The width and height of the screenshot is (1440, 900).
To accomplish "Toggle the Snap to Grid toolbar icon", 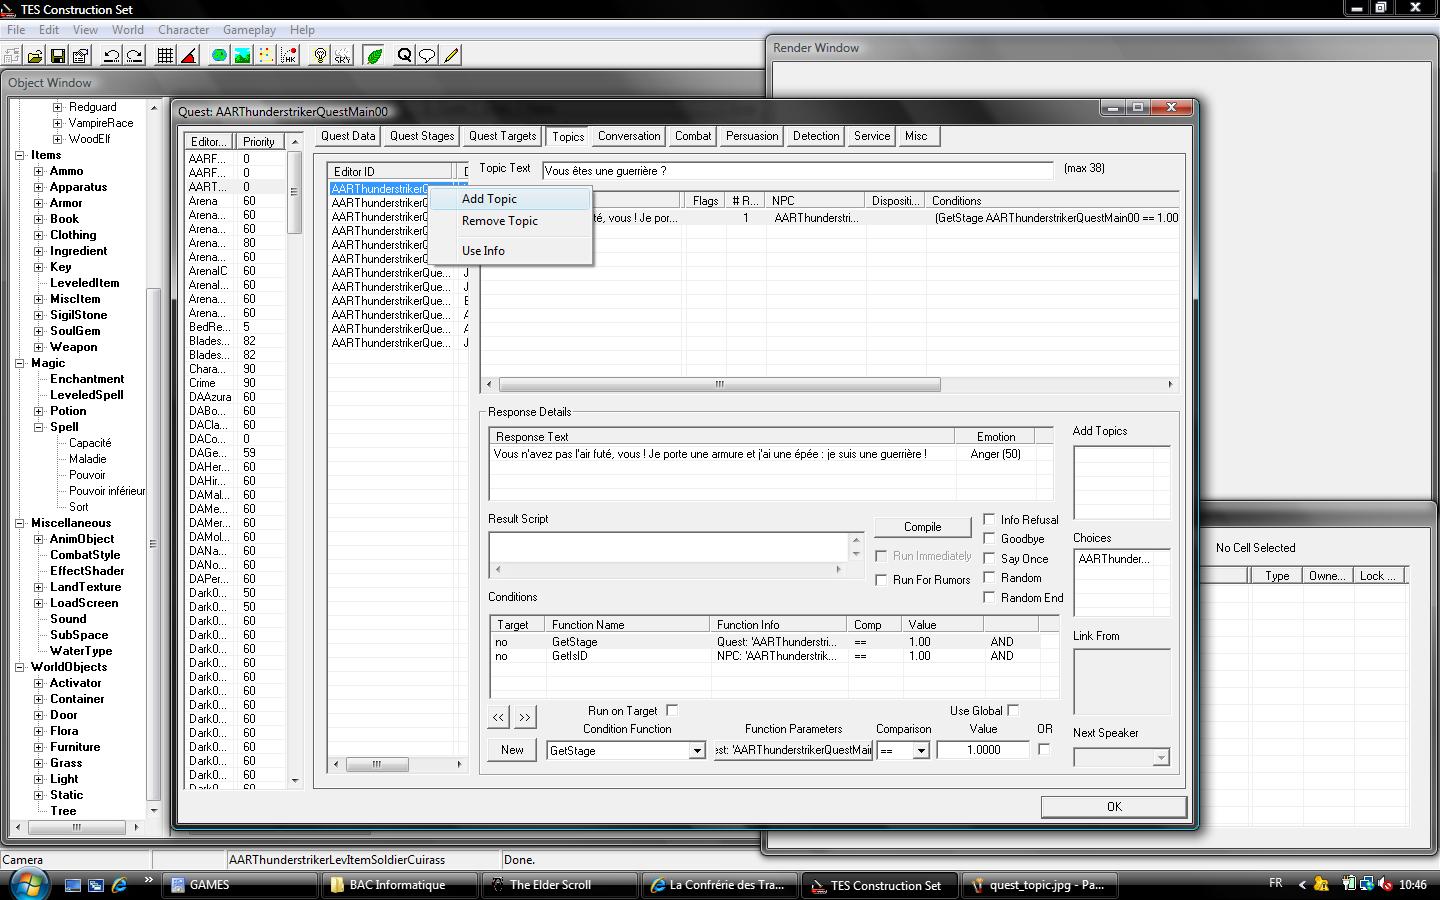I will pyautogui.click(x=166, y=56).
